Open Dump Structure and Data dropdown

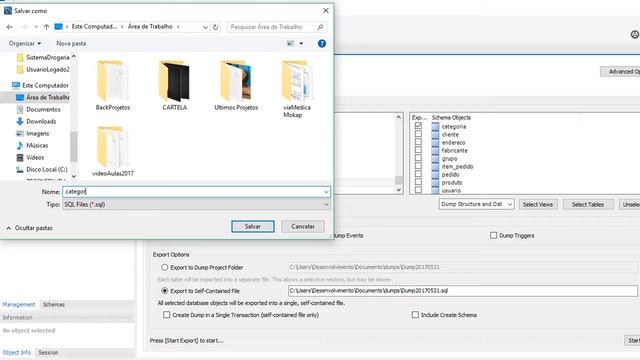pos(476,204)
